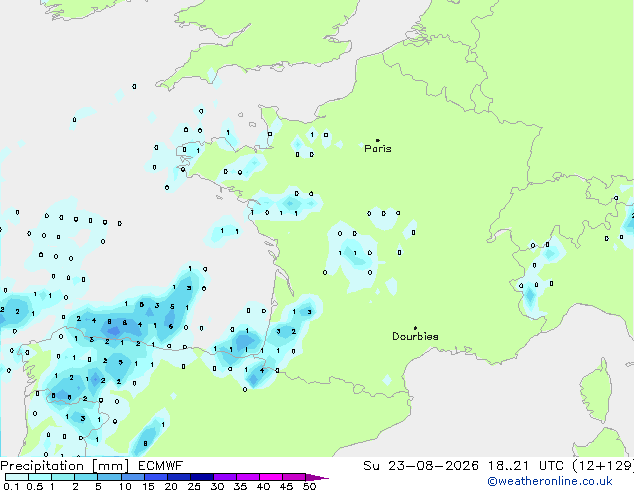Select the 40–45 mm magenta legend swatch
Viewport: 634px width, 490px height.
[x=271, y=477]
